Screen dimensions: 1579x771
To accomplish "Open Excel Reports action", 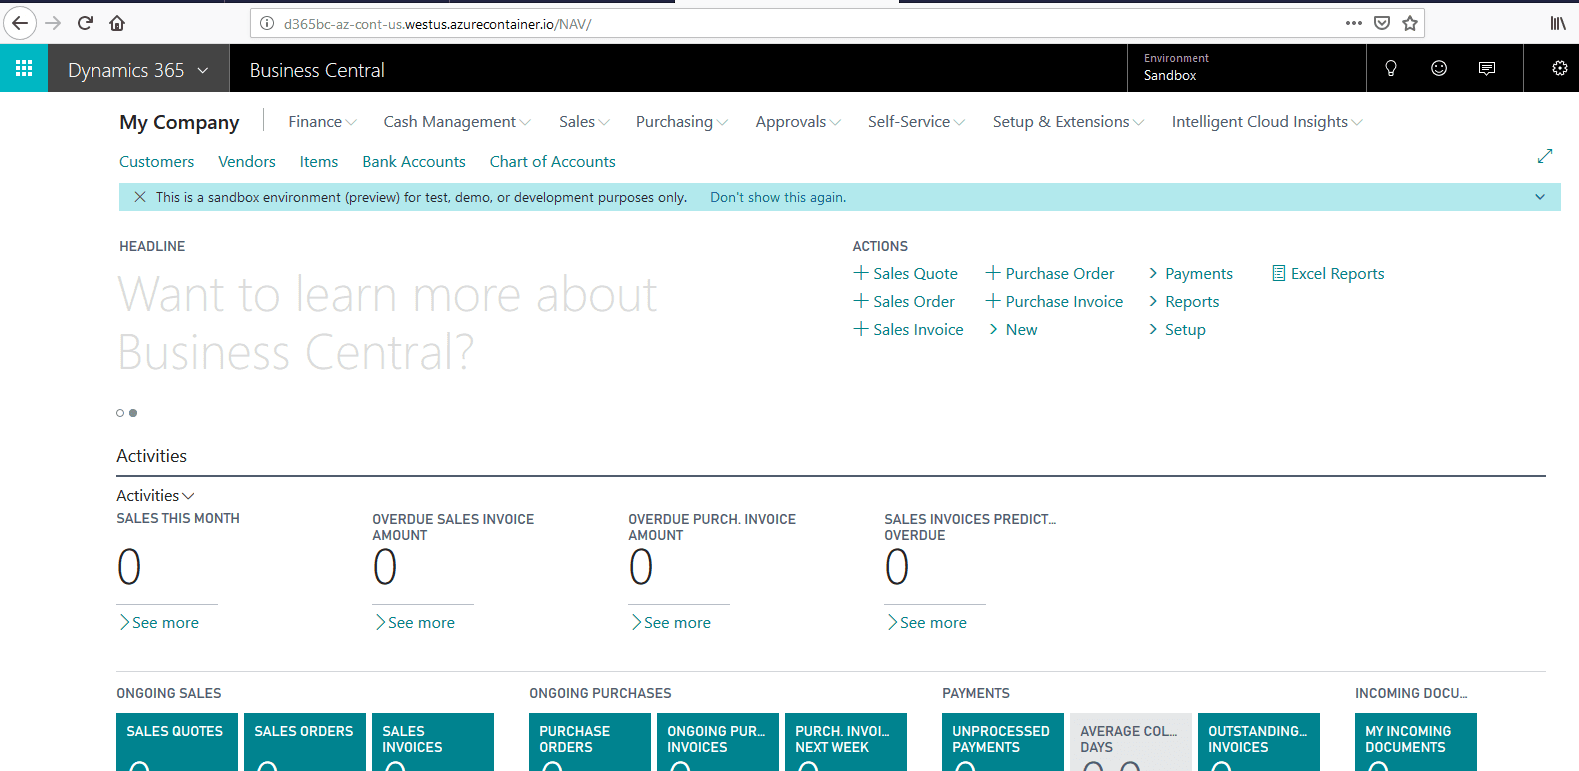I will pyautogui.click(x=1328, y=273).
